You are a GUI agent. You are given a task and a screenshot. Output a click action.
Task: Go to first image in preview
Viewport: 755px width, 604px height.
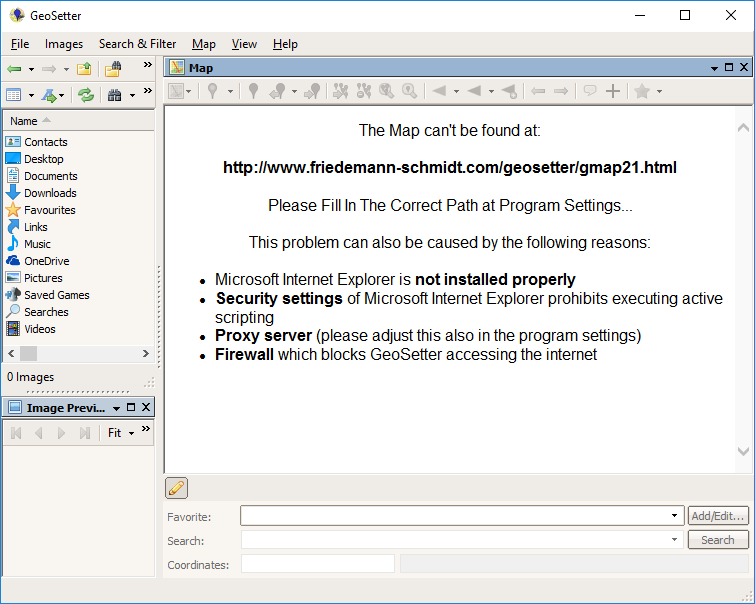(16, 433)
